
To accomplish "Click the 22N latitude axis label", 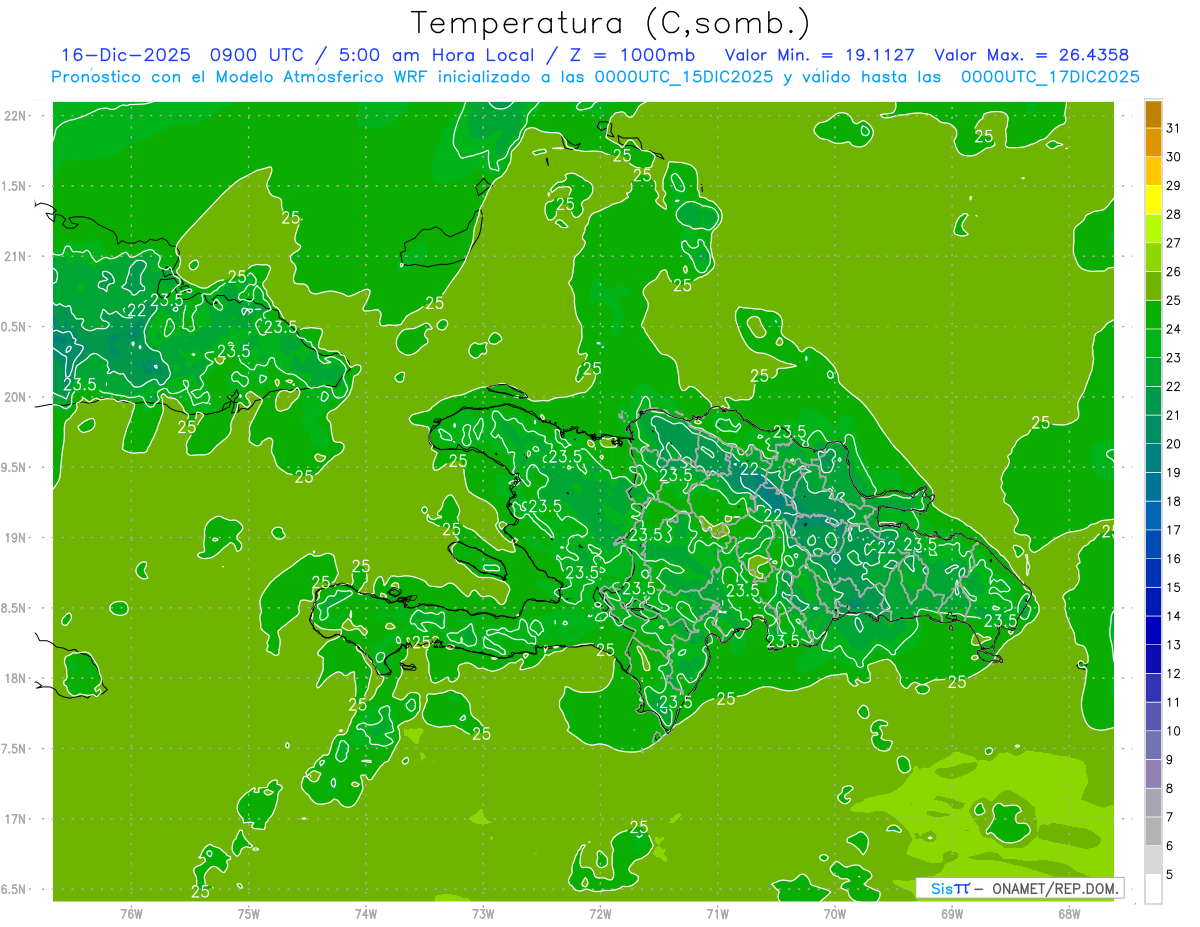I will (x=14, y=116).
